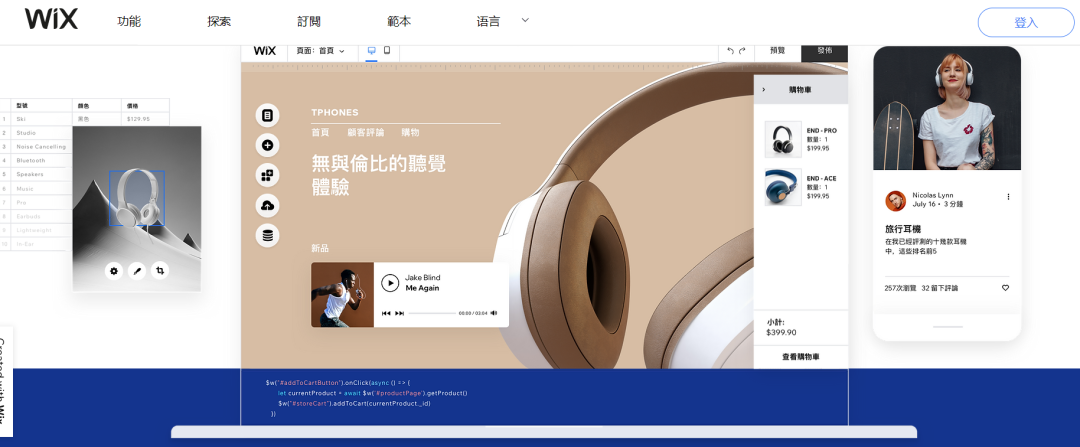Click the END - PRO headphone thumbnail
The image size is (1080, 447).
pyautogui.click(x=783, y=140)
